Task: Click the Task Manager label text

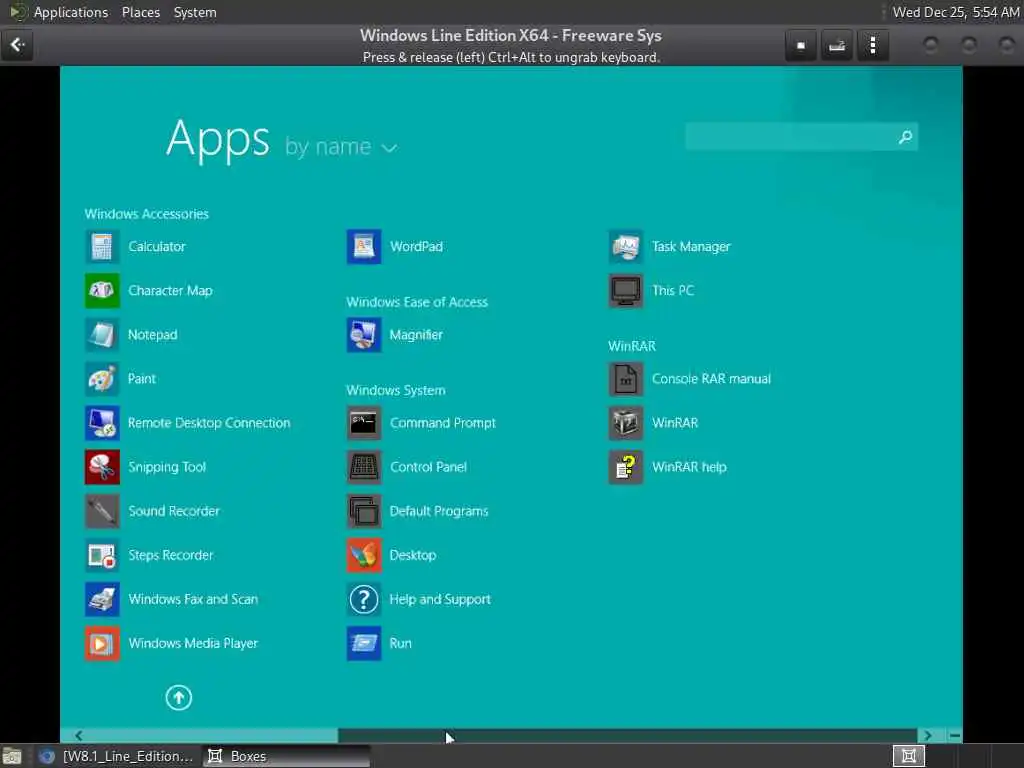Action: point(691,247)
